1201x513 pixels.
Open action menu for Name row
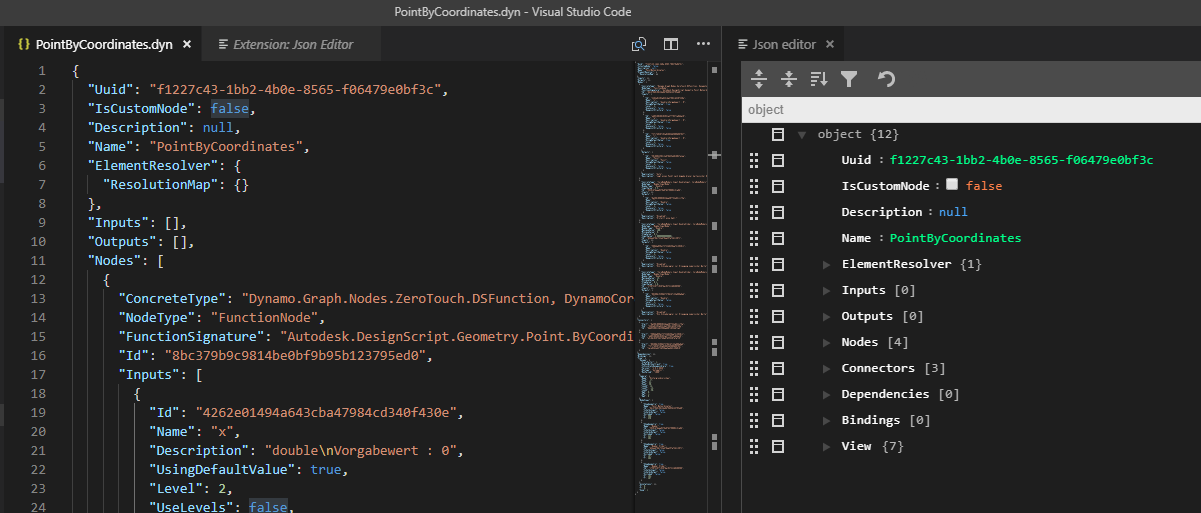click(x=778, y=238)
